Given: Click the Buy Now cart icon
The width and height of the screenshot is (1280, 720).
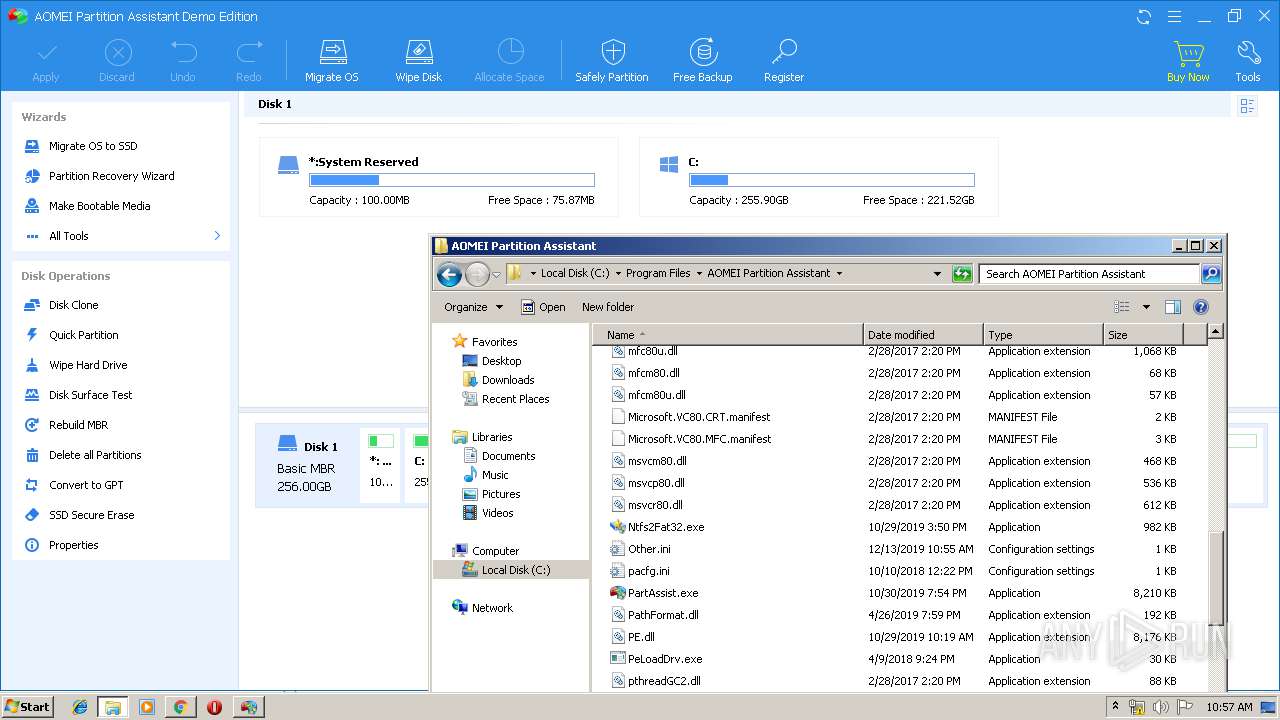Looking at the screenshot, I should (x=1188, y=60).
